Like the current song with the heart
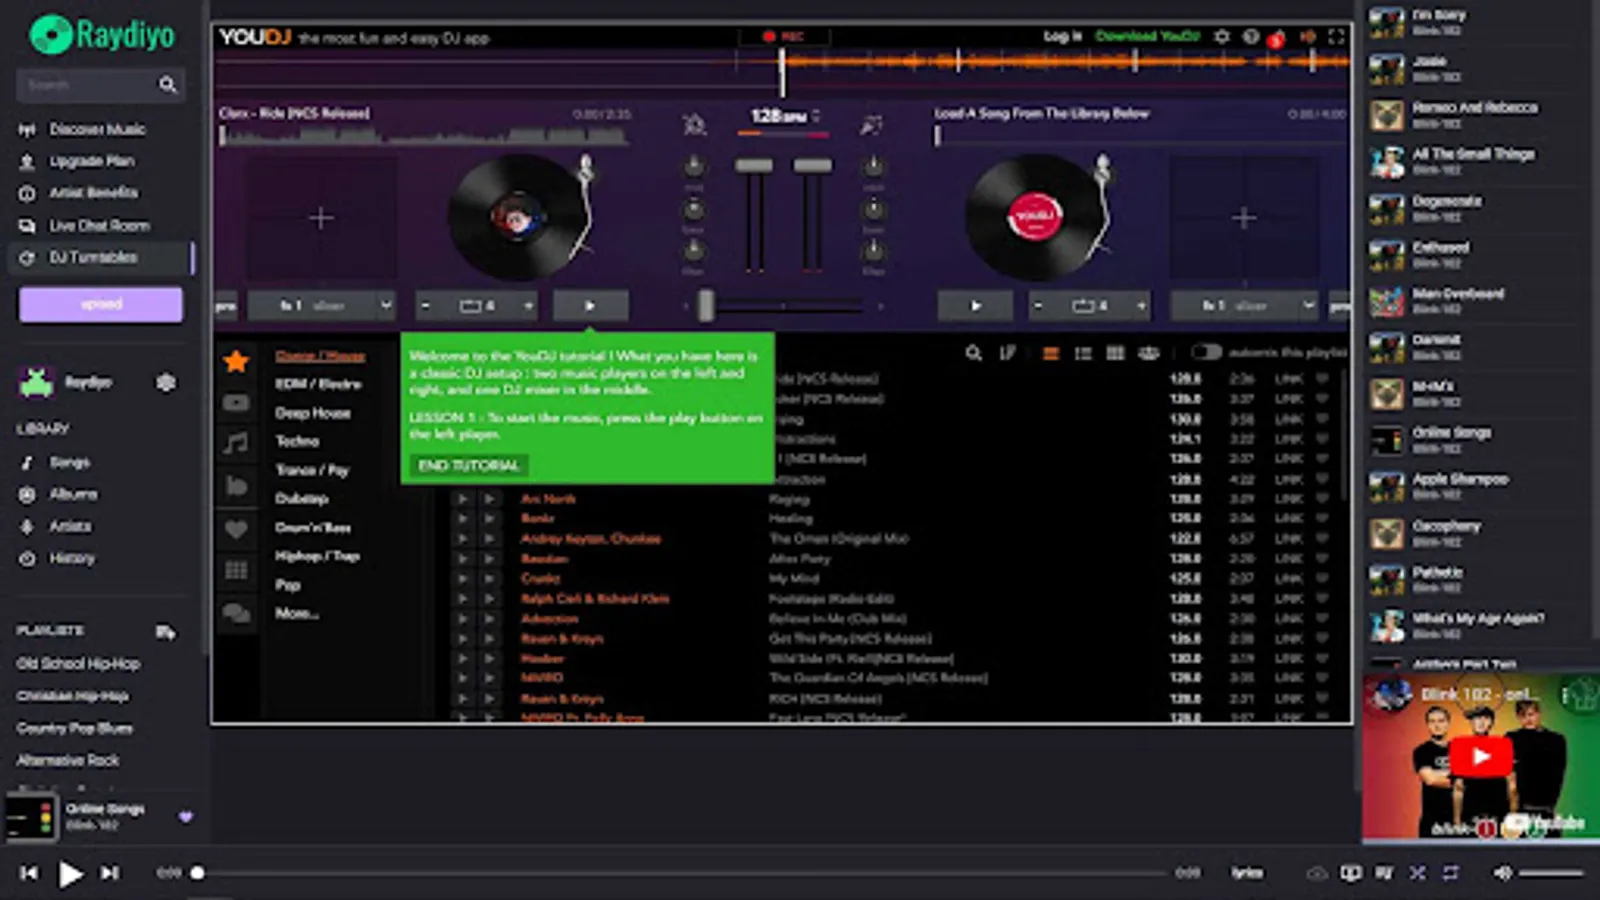 pos(186,817)
